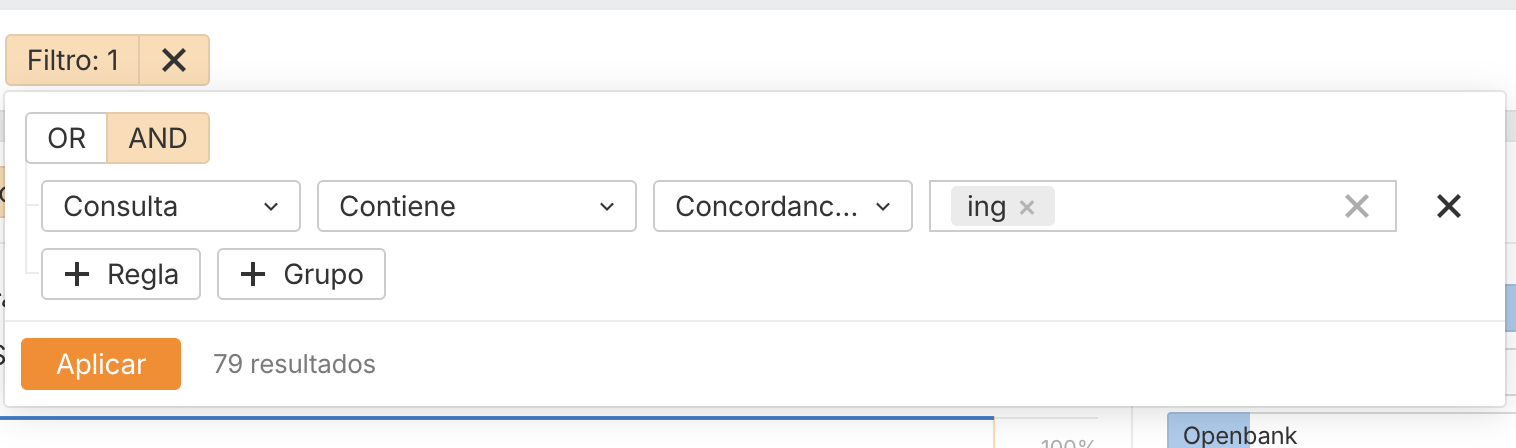Switch filter logic to OR
1516x448 pixels.
(66, 138)
